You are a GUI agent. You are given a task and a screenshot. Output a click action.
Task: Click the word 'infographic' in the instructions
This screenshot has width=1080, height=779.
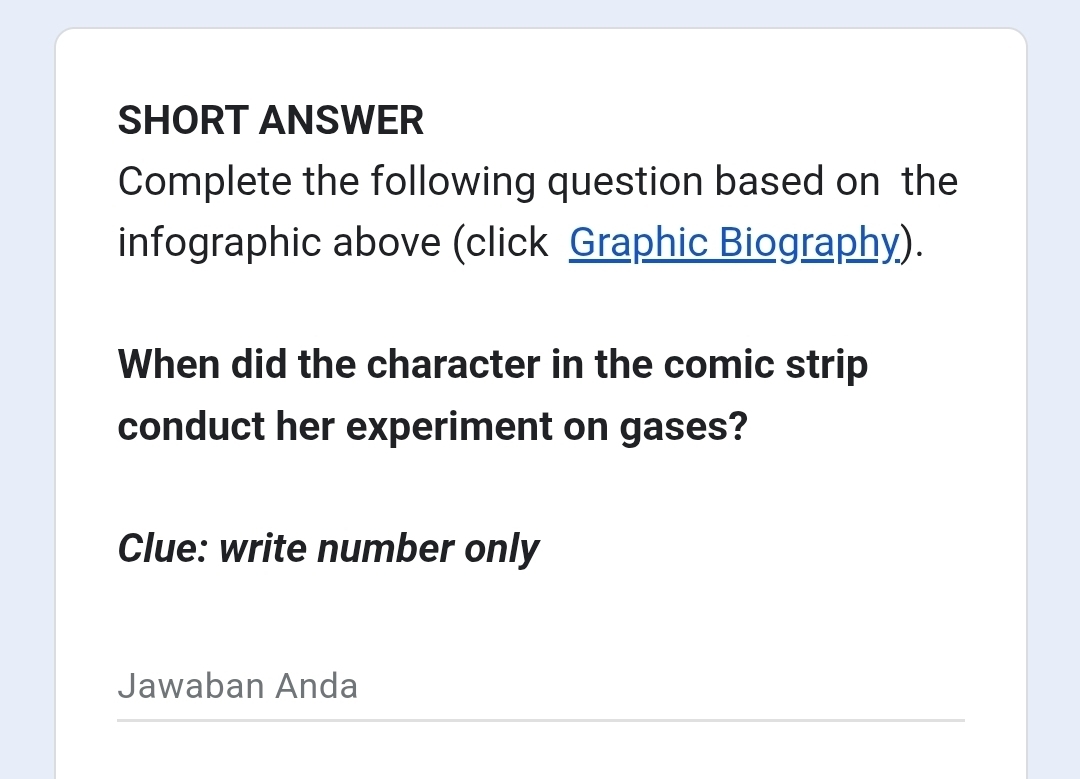[220, 243]
